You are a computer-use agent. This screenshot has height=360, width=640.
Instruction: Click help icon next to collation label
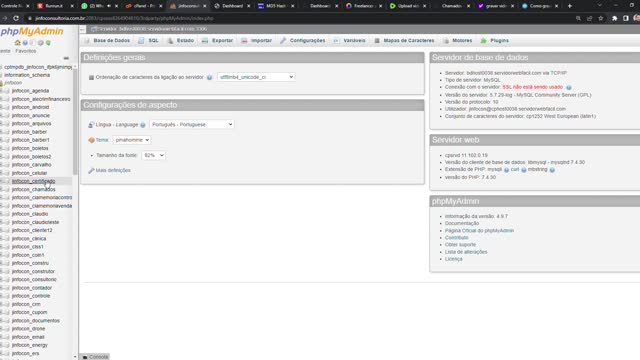[x=209, y=77]
